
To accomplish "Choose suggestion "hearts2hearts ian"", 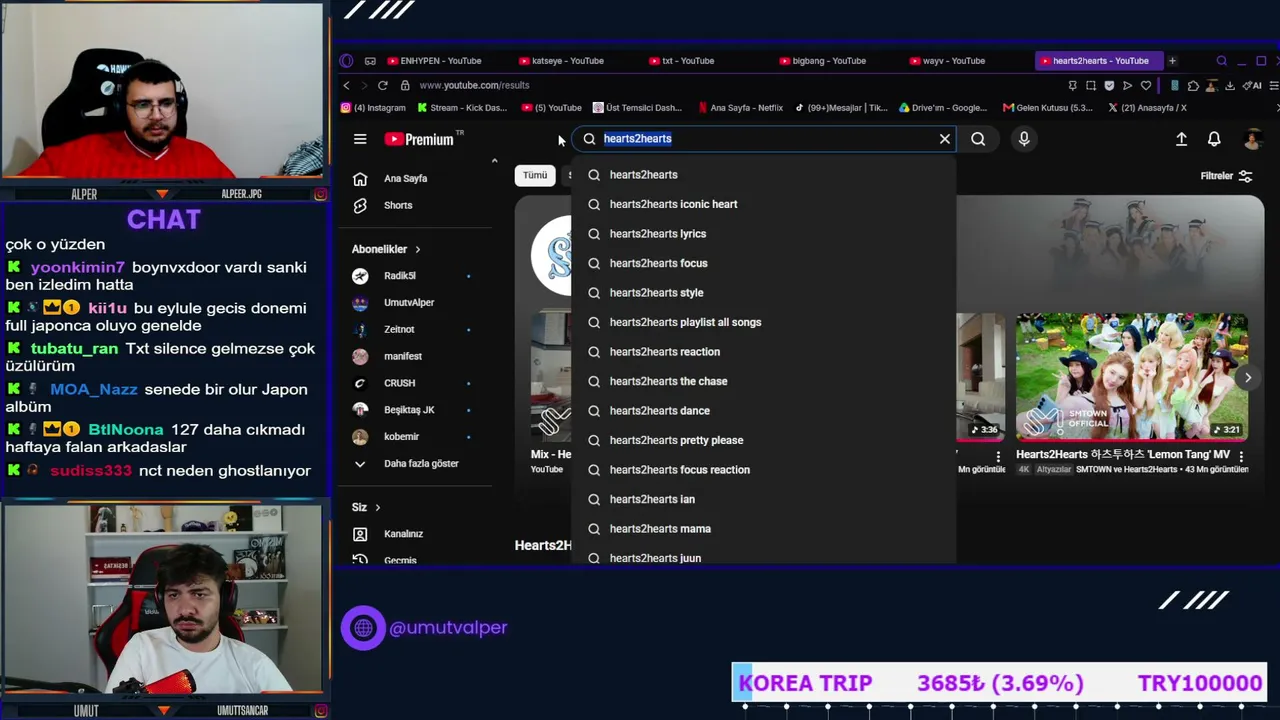I will coord(764,499).
